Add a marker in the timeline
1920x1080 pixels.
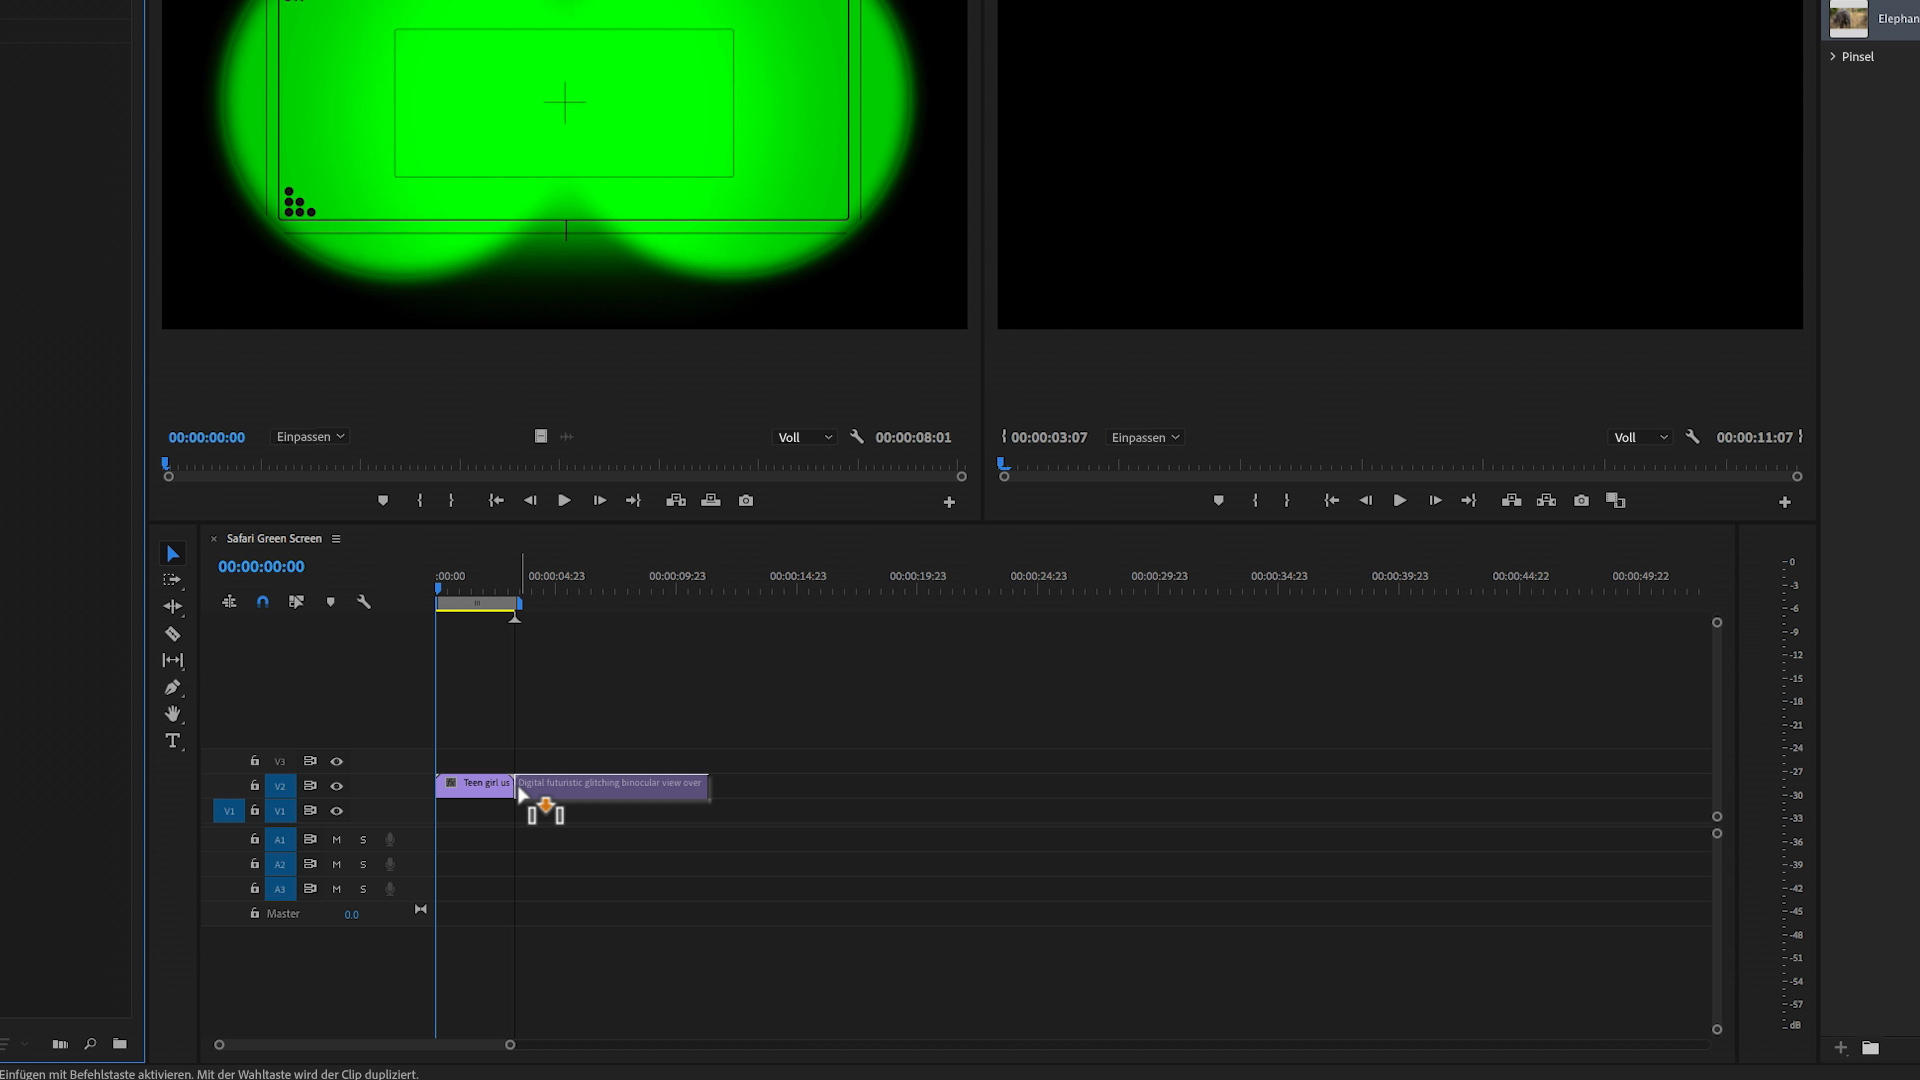pyautogui.click(x=331, y=601)
